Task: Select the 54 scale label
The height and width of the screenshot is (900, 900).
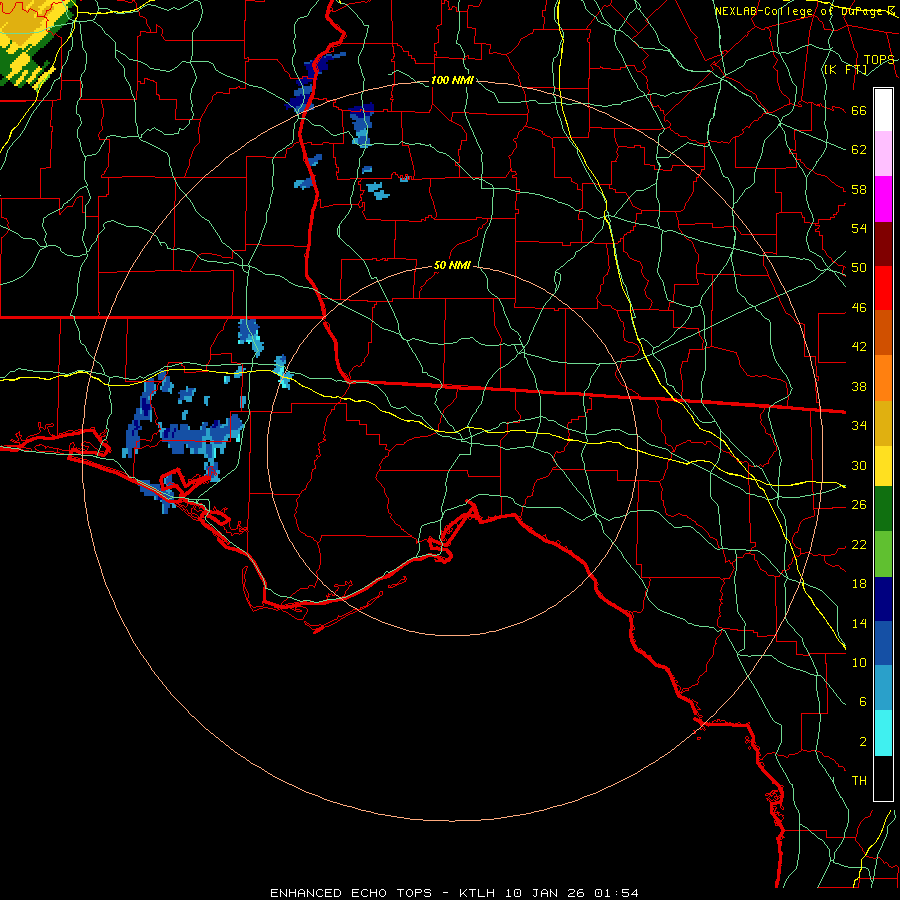Action: coord(859,228)
